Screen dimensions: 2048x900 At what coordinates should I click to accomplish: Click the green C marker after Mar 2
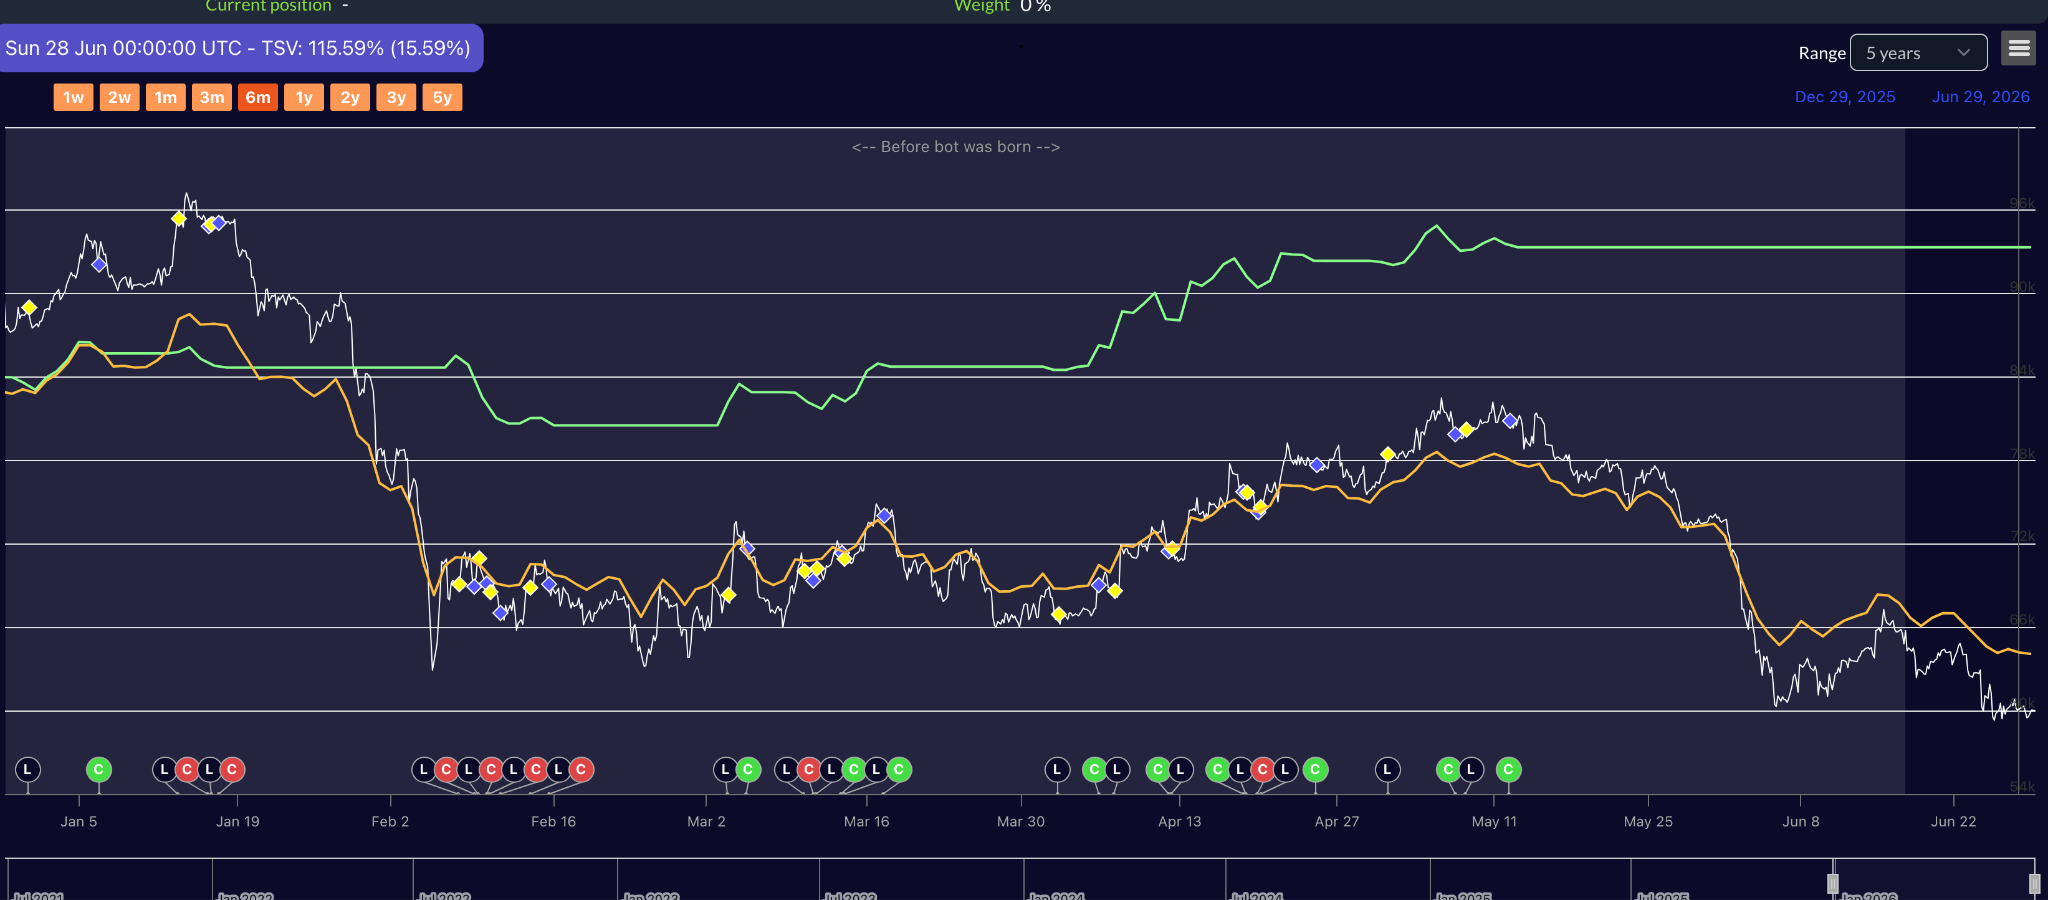point(748,769)
